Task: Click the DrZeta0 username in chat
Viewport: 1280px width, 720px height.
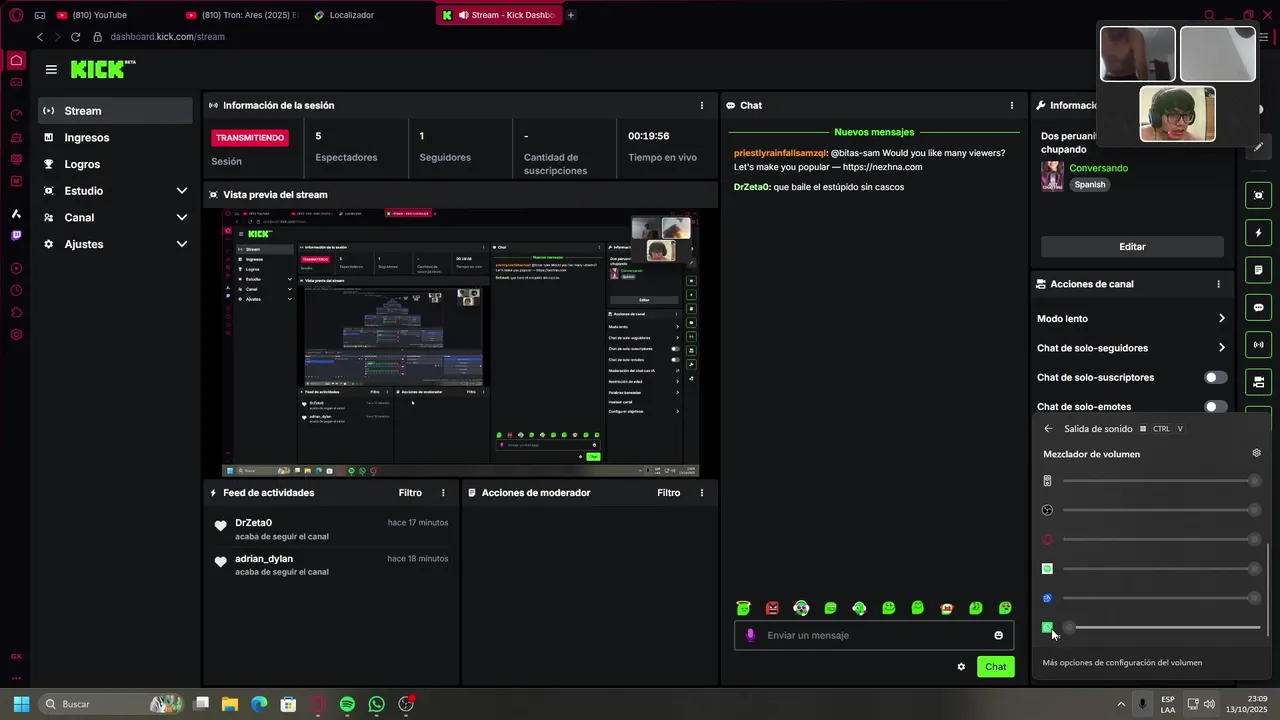Action: [751, 187]
